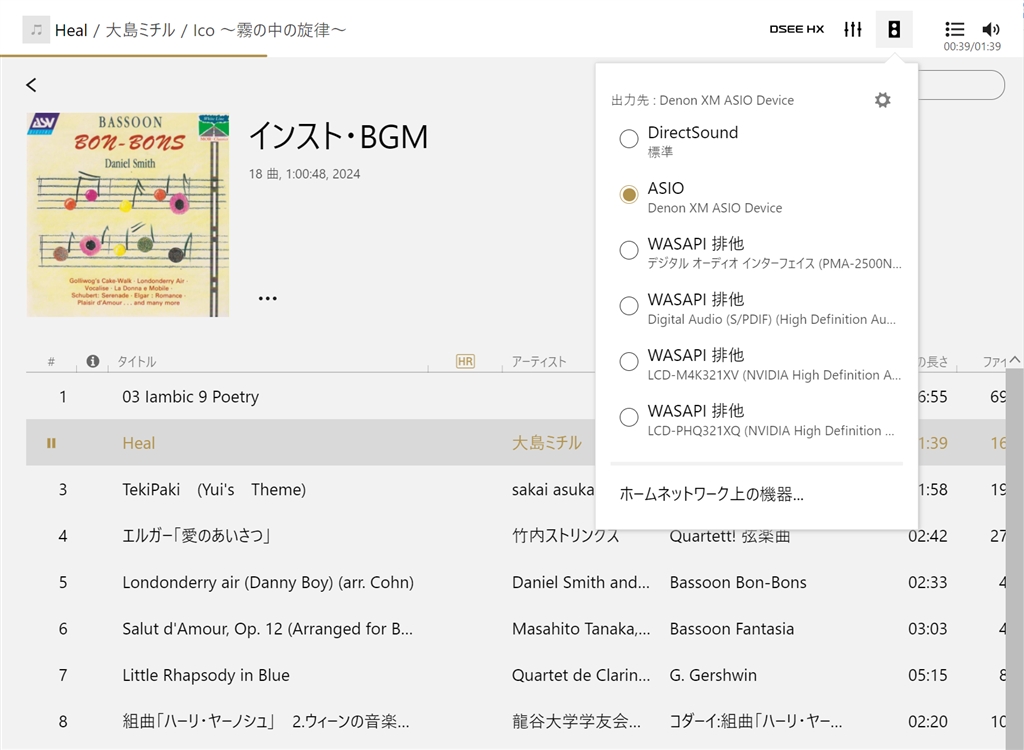
Task: Open ホームネットワーク上の機器 entry
Action: [711, 494]
